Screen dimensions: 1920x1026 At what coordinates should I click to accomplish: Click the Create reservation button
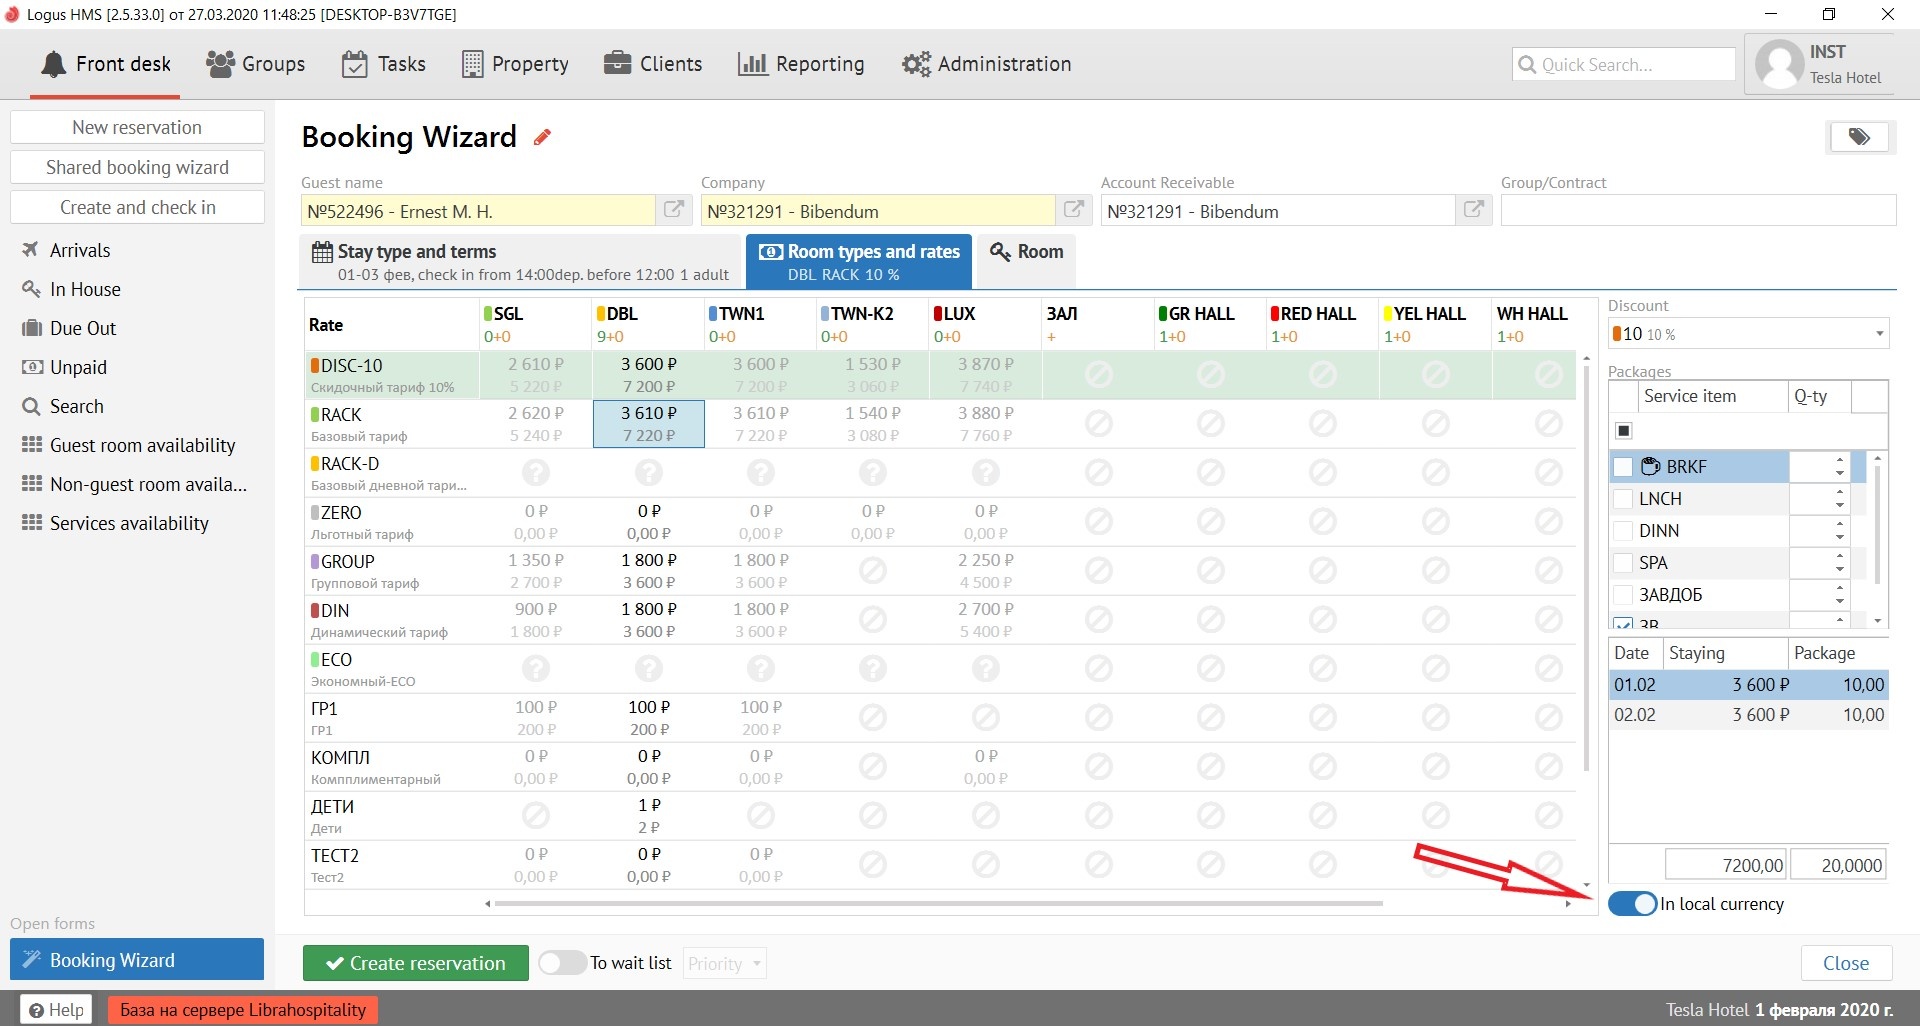click(416, 963)
